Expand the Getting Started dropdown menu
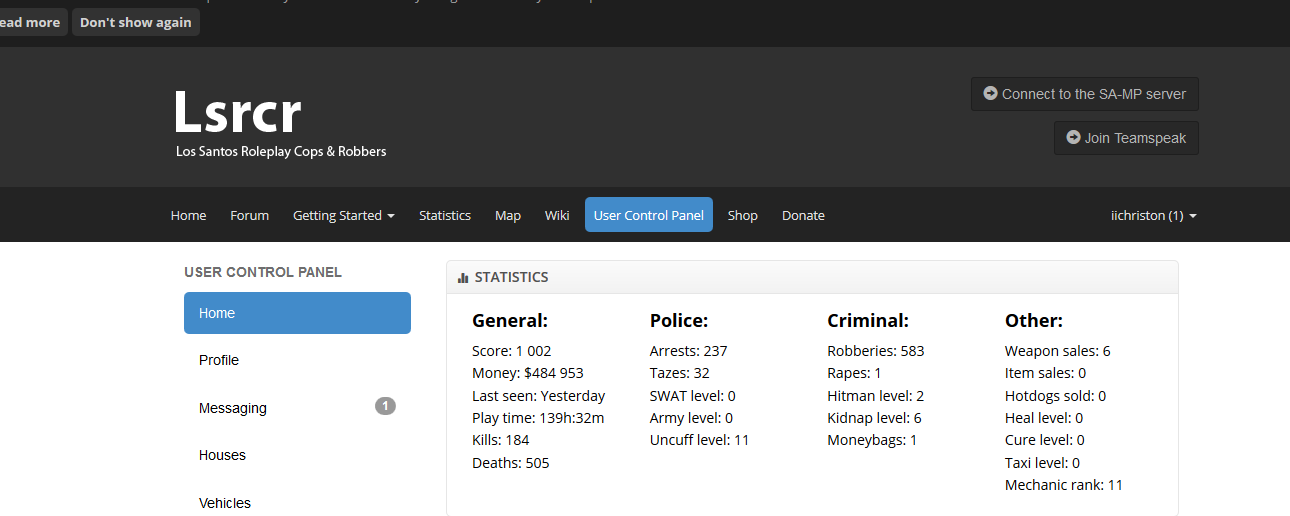The width and height of the screenshot is (1290, 516). pyautogui.click(x=343, y=215)
